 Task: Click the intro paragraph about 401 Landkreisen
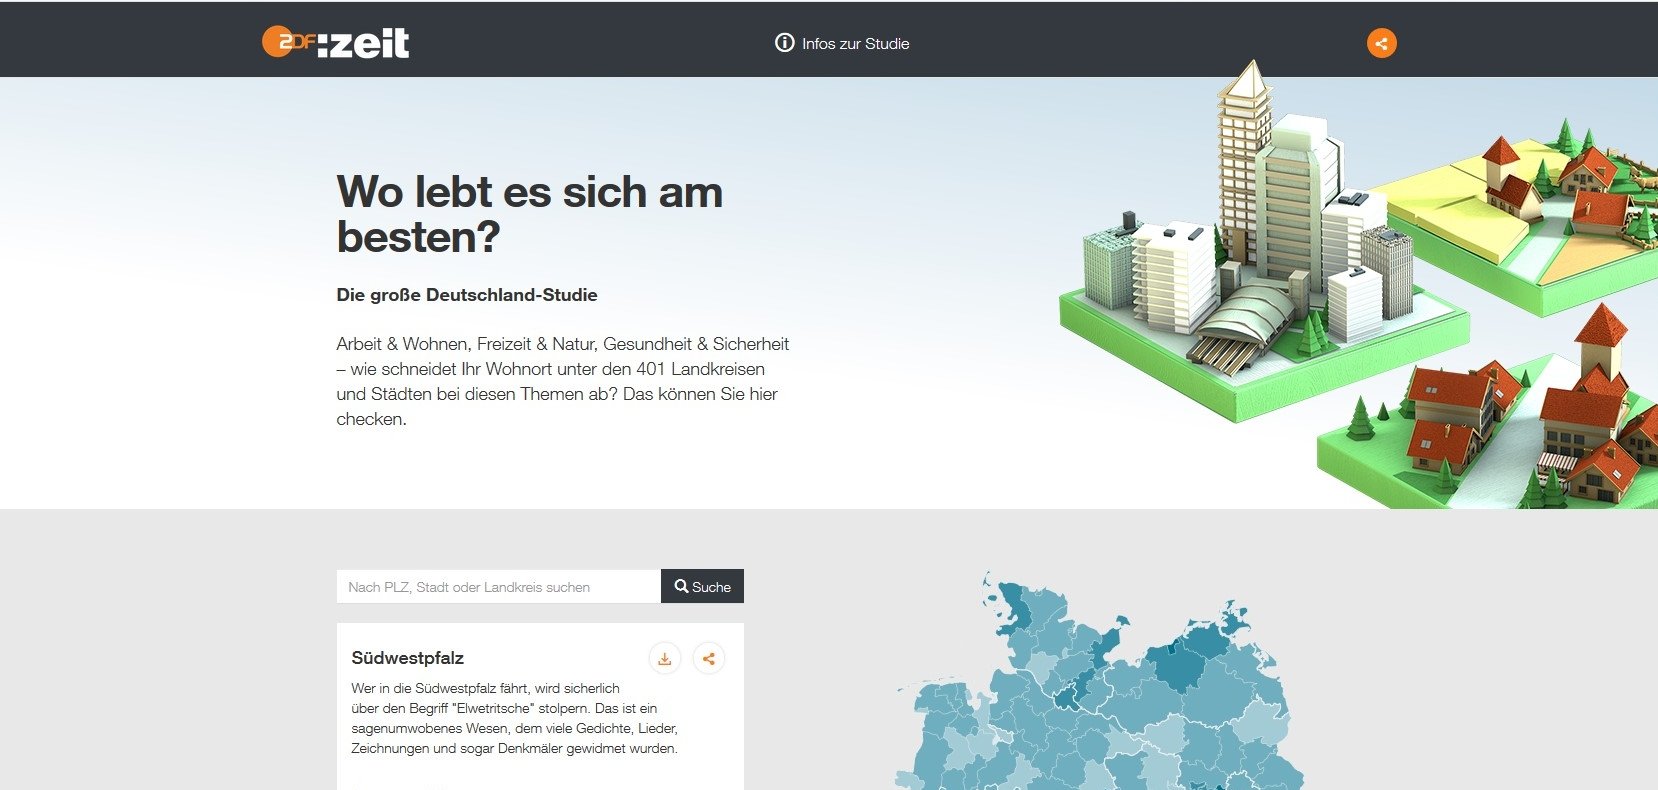click(563, 381)
